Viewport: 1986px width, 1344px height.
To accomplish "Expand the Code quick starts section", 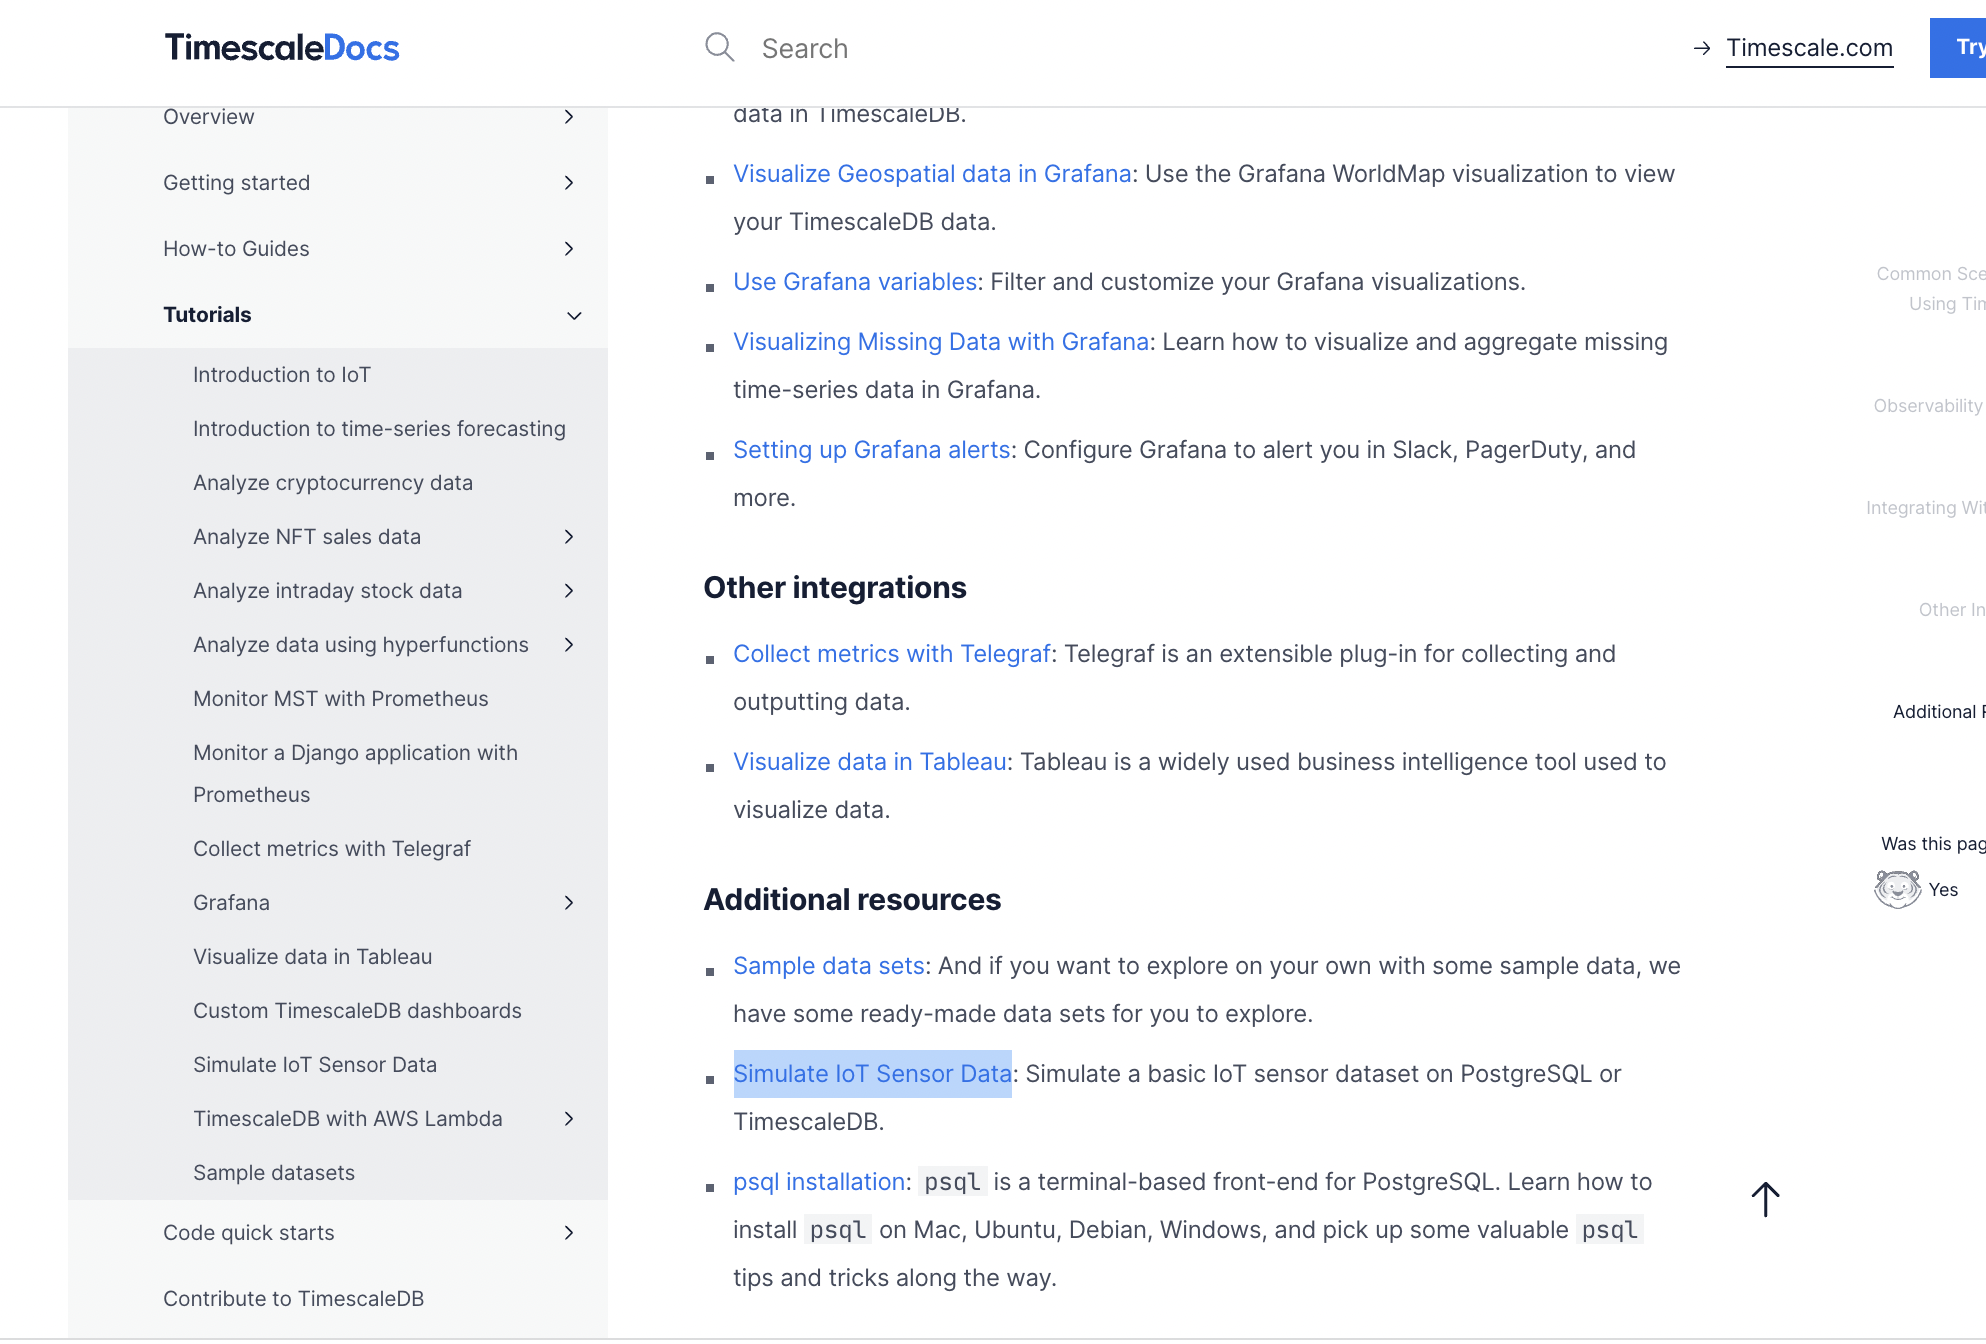I will click(x=569, y=1233).
